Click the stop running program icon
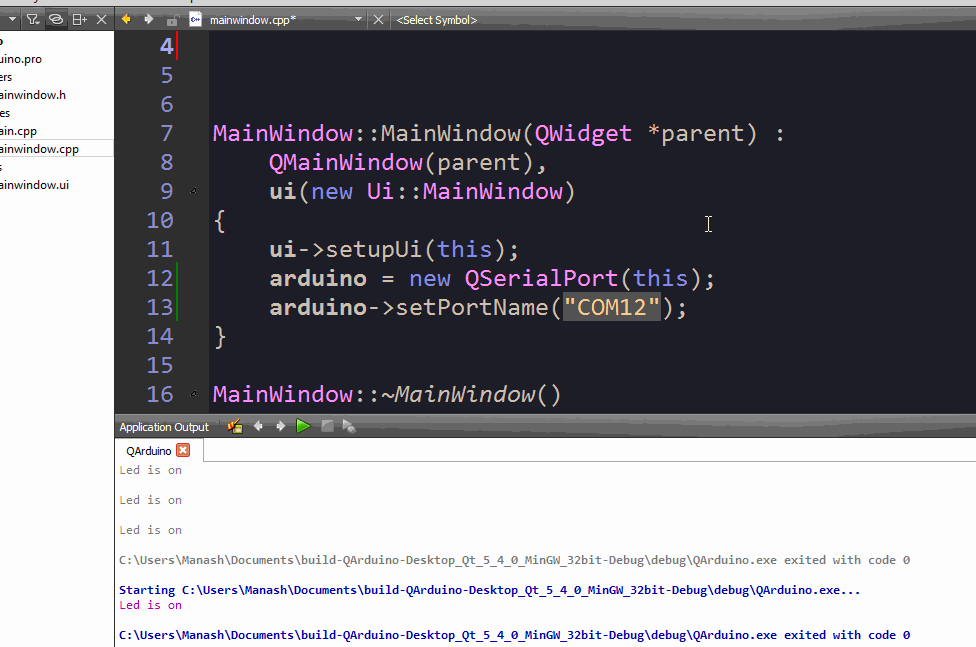Image resolution: width=976 pixels, height=647 pixels. 327,427
